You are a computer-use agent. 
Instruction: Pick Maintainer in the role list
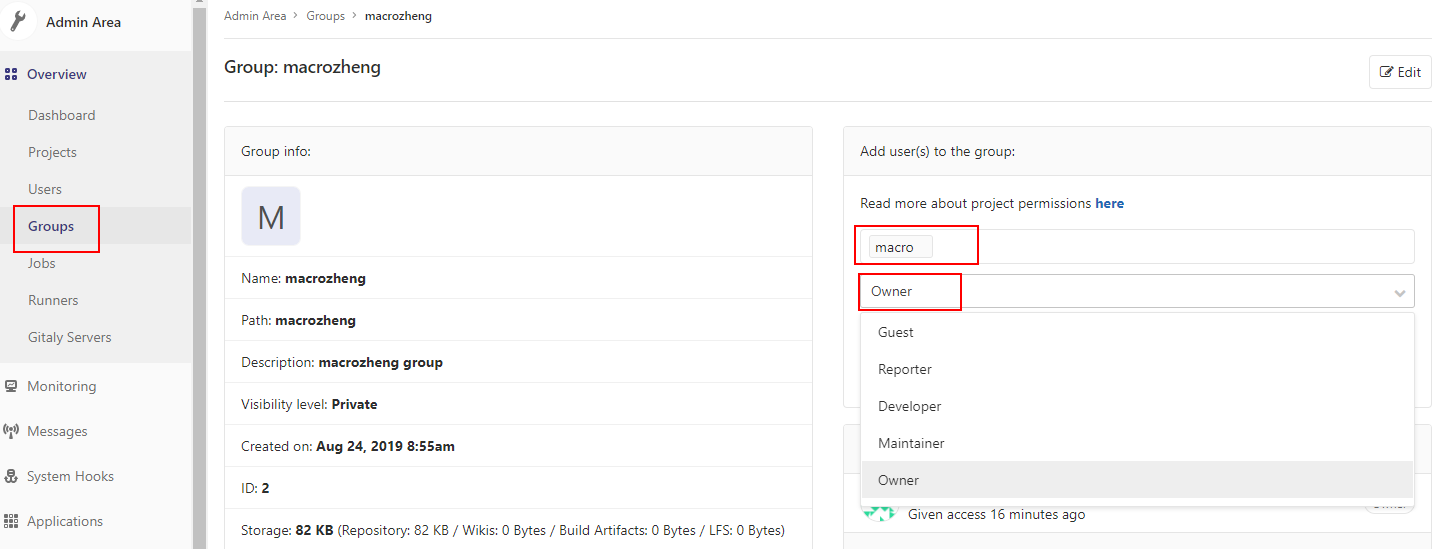[x=911, y=443]
